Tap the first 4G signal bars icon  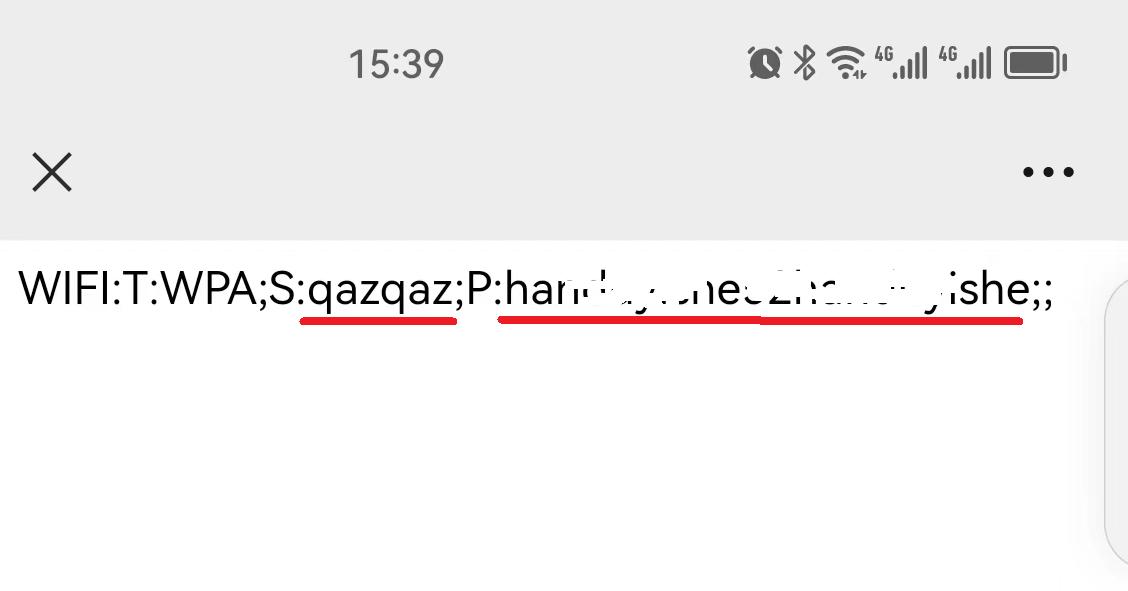click(900, 63)
